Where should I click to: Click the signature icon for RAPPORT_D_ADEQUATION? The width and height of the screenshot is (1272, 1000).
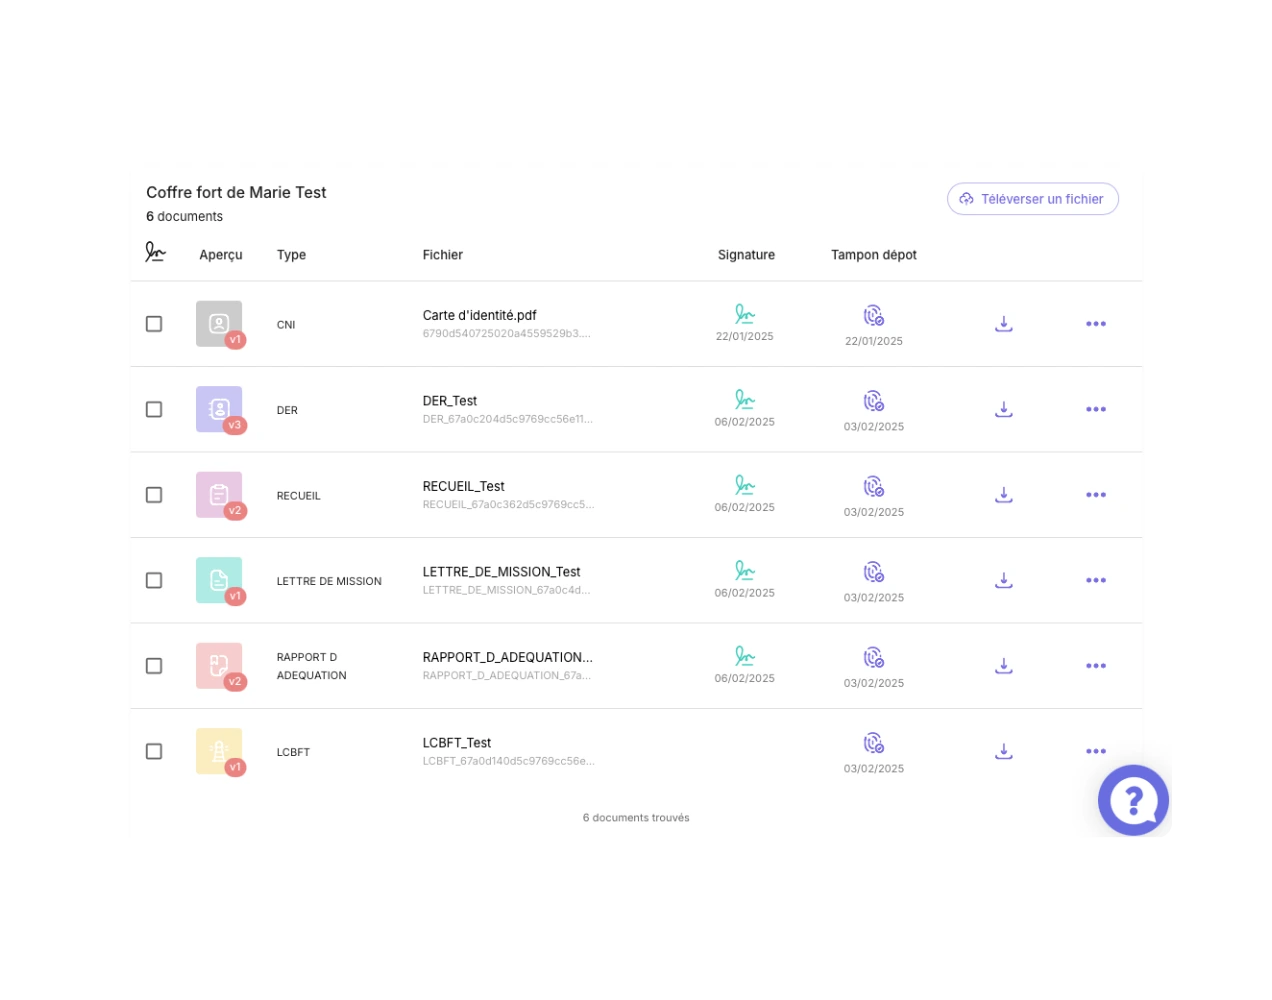(x=745, y=656)
